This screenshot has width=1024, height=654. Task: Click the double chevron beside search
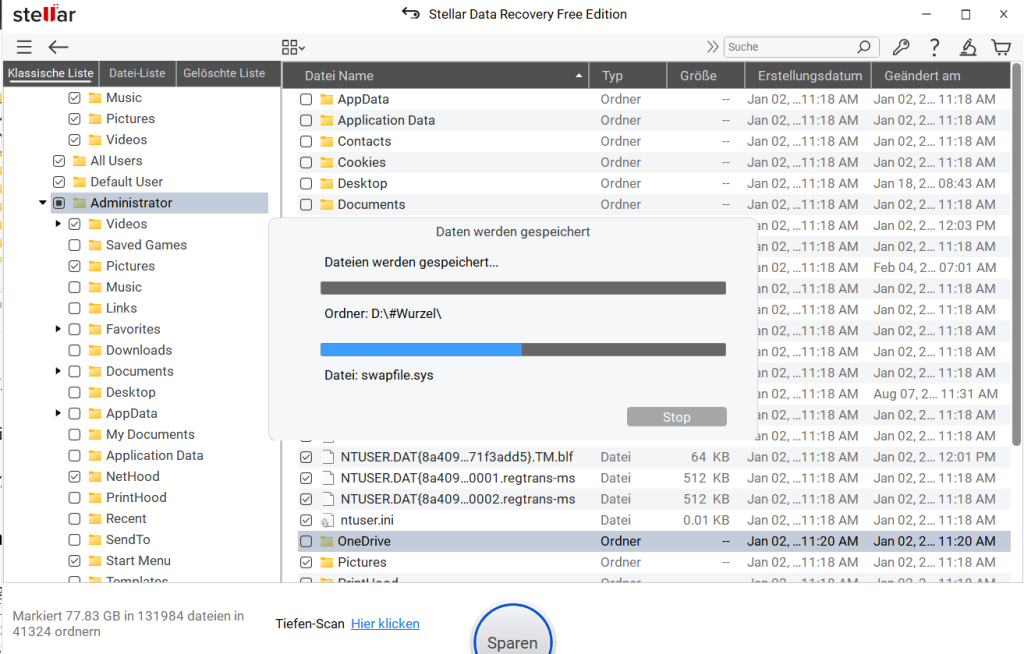712,47
